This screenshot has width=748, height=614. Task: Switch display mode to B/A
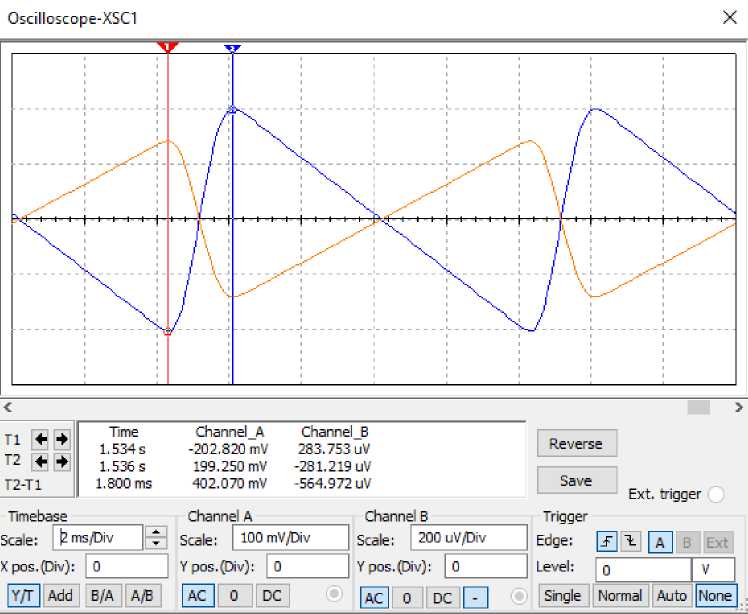[102, 596]
